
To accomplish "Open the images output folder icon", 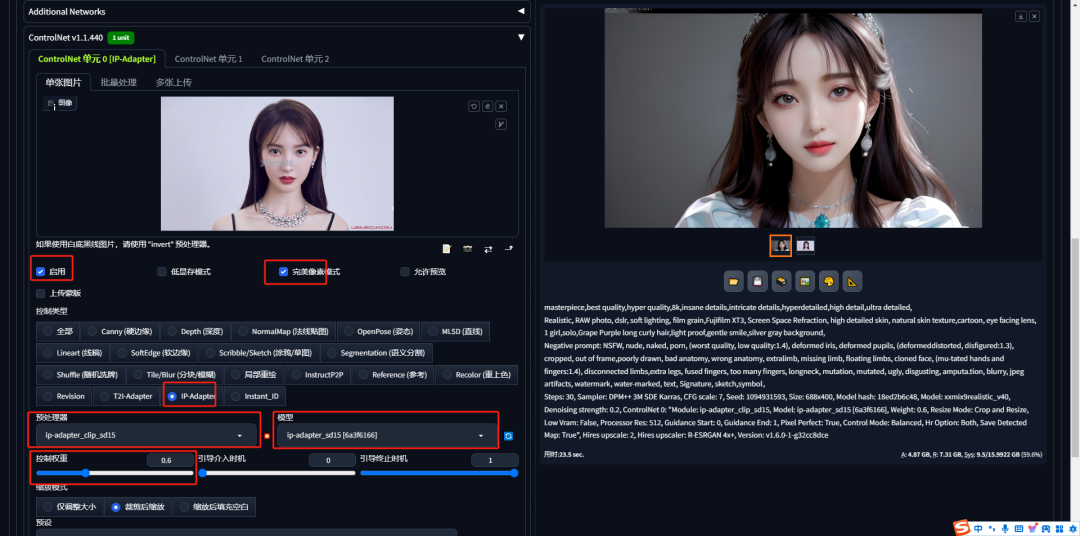I will click(734, 281).
